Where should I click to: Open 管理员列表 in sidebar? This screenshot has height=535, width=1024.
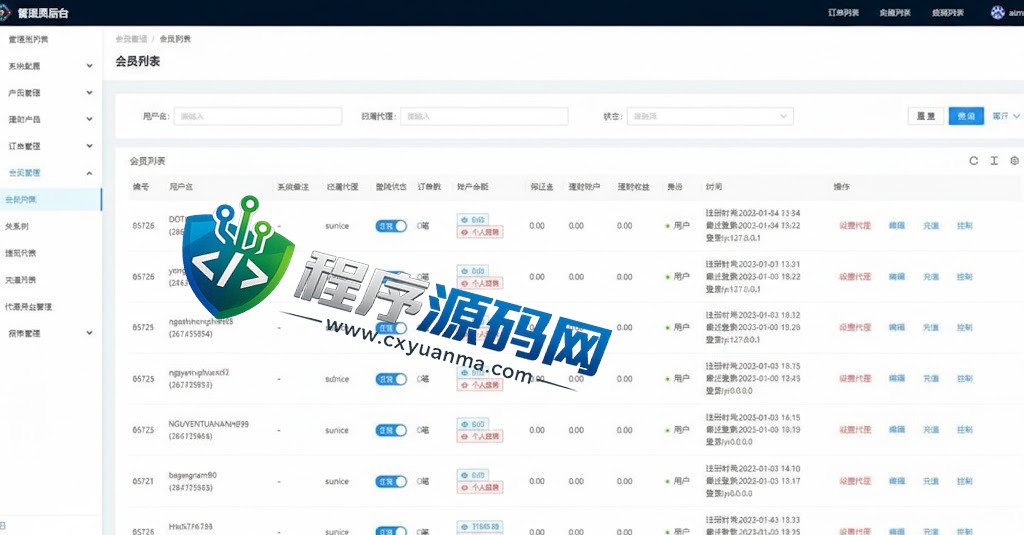point(28,39)
